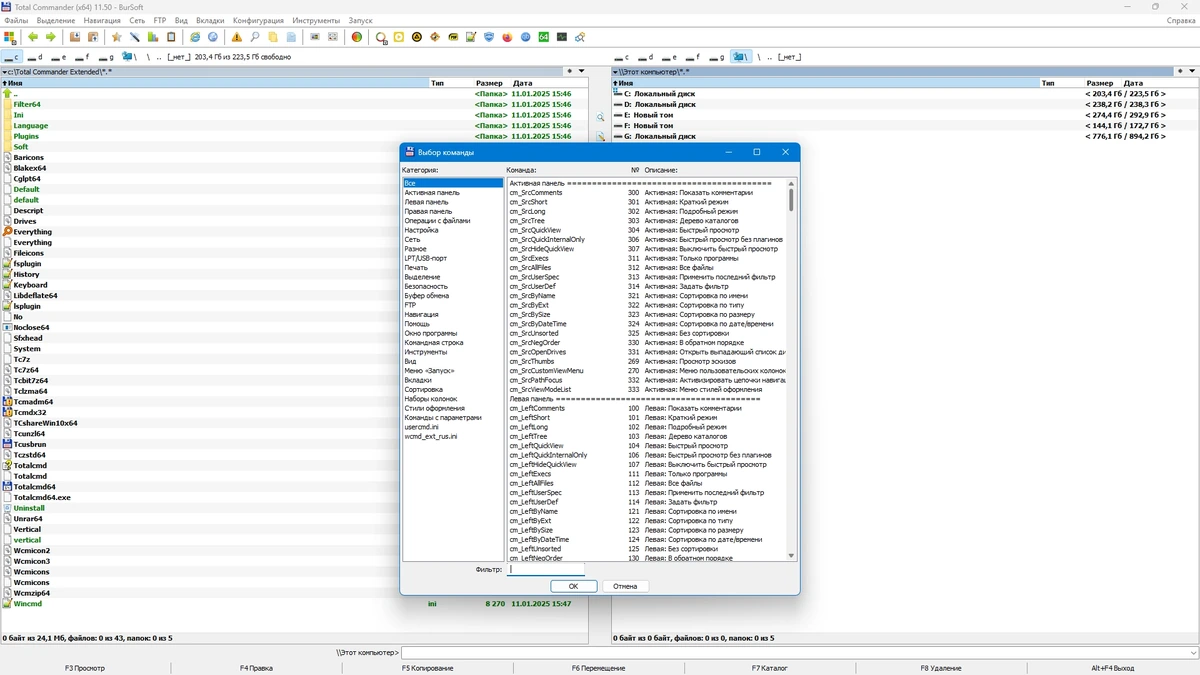This screenshot has width=1200, height=675.
Task: Select drive g in left drive bar
Action: 107,57
